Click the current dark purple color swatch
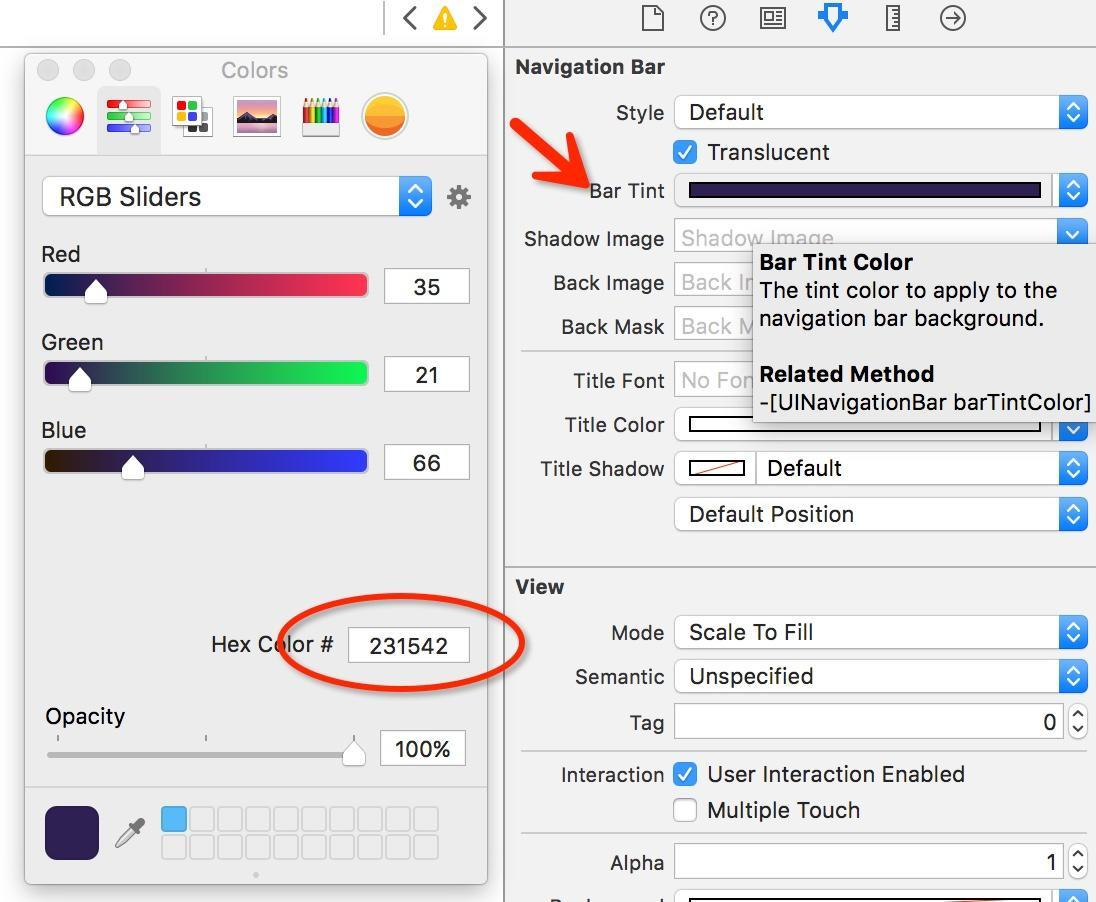1096x902 pixels. click(x=72, y=833)
